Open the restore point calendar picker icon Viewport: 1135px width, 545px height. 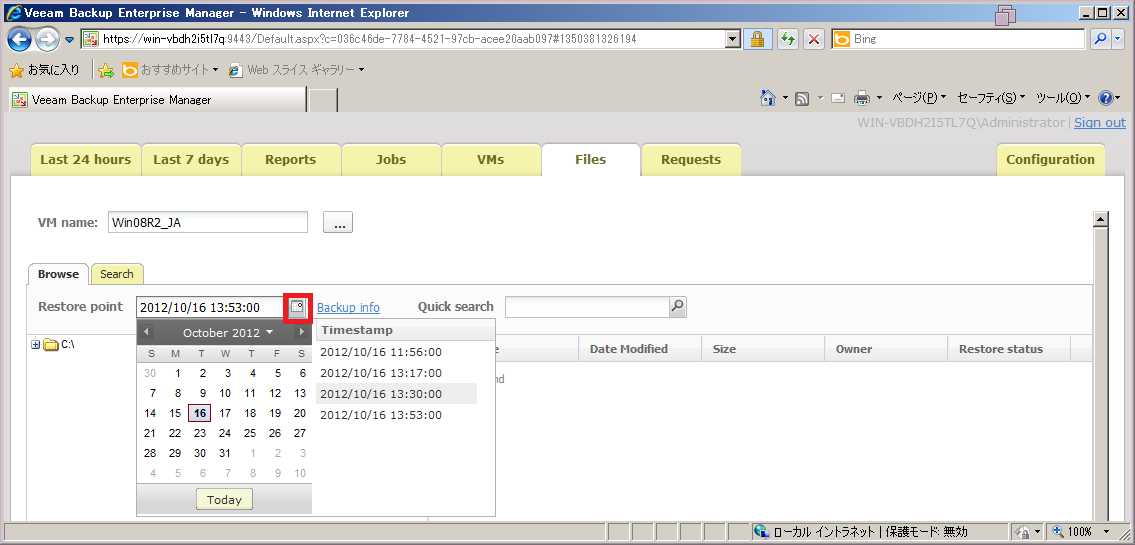(298, 308)
